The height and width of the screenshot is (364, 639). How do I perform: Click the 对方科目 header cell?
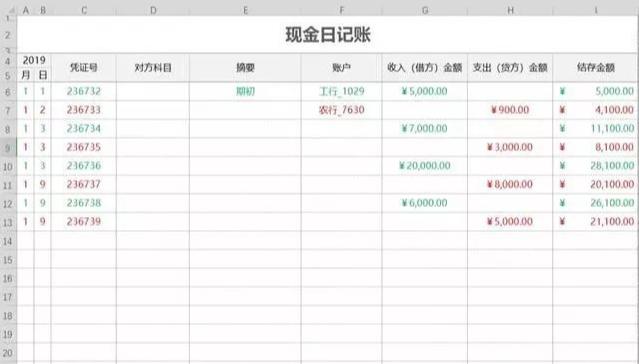[153, 68]
